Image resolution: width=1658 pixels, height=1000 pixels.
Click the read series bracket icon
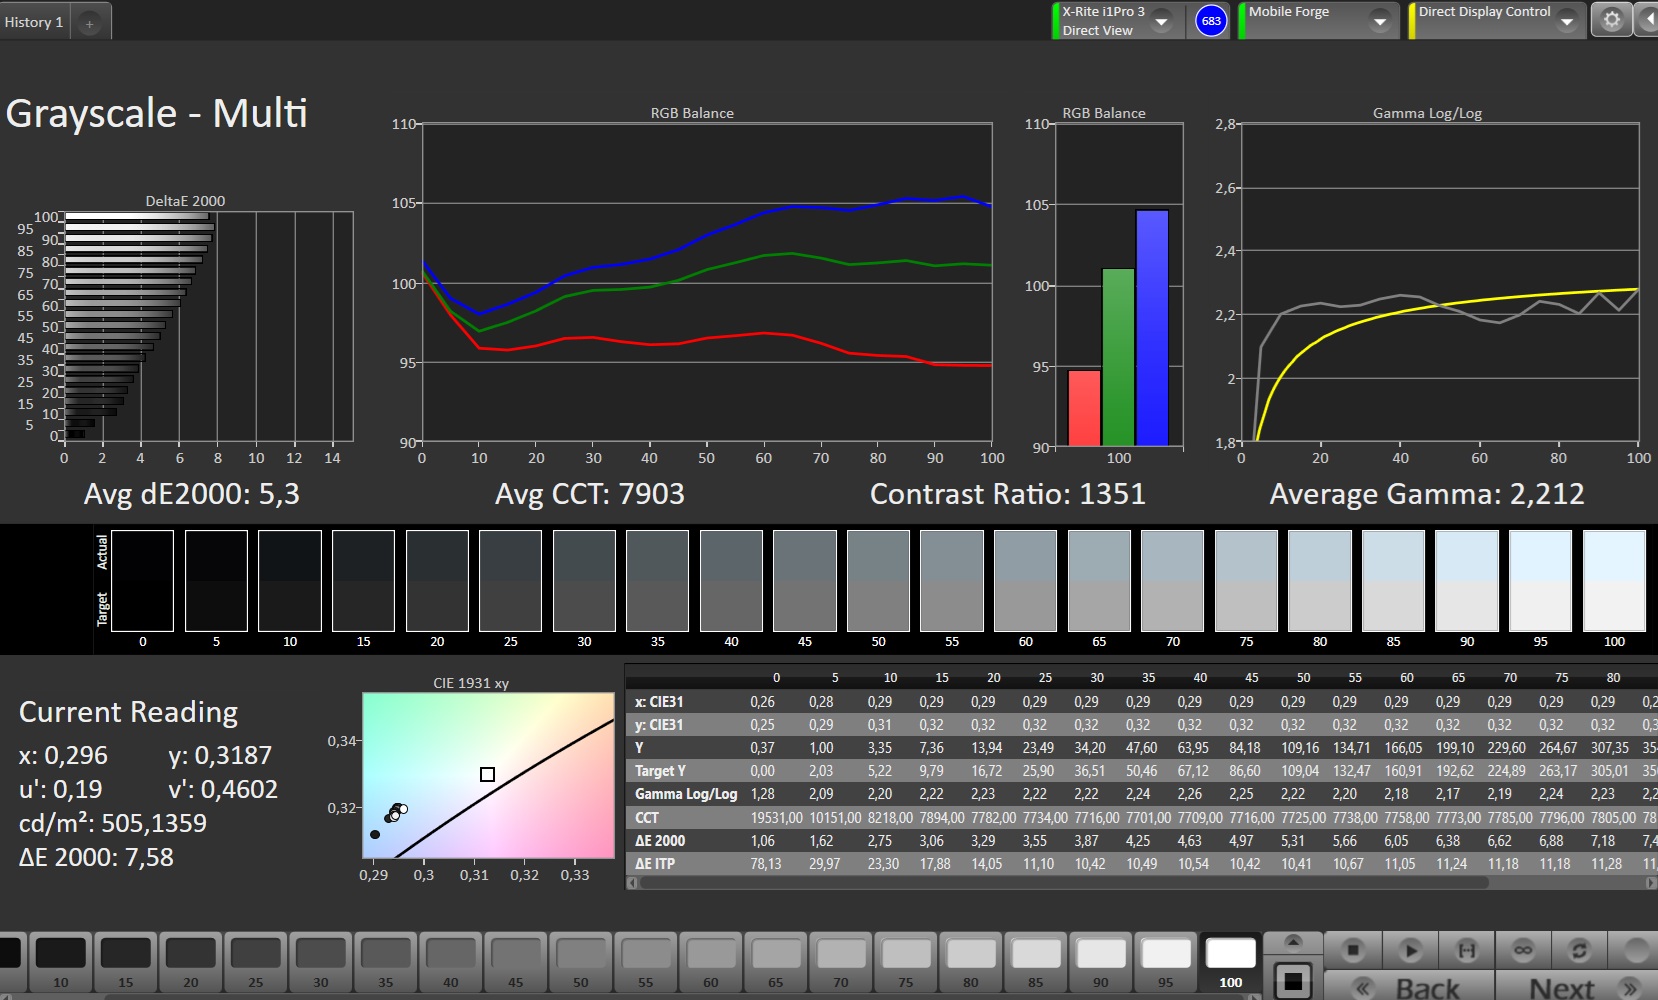[1467, 950]
